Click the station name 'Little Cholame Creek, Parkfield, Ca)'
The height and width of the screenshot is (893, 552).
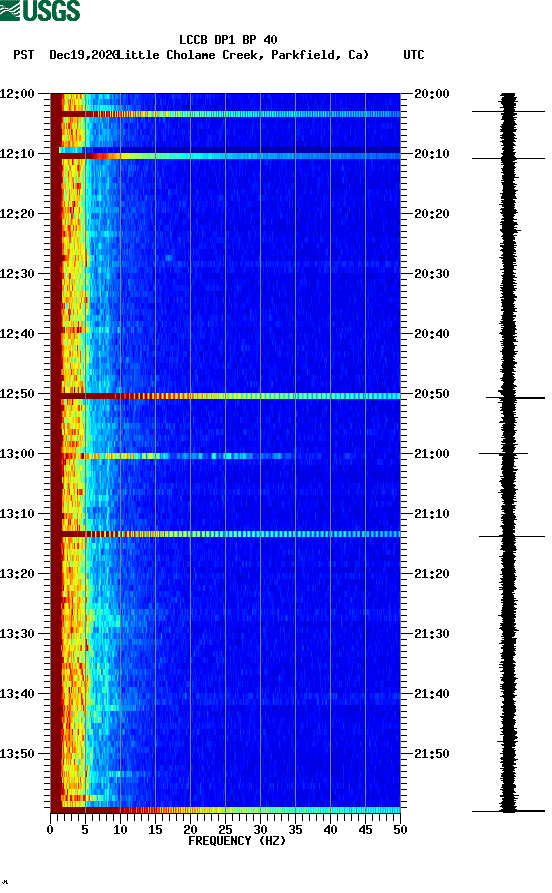click(x=243, y=55)
